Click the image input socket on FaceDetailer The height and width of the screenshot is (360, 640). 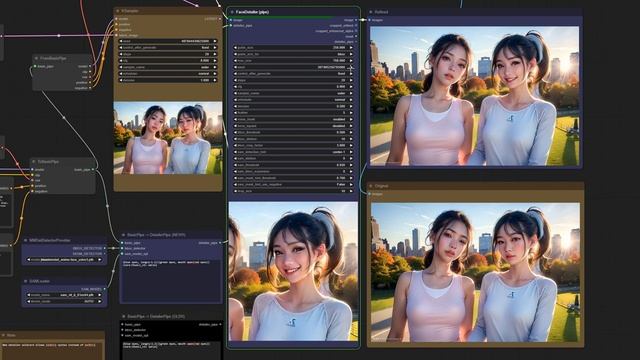click(x=231, y=20)
